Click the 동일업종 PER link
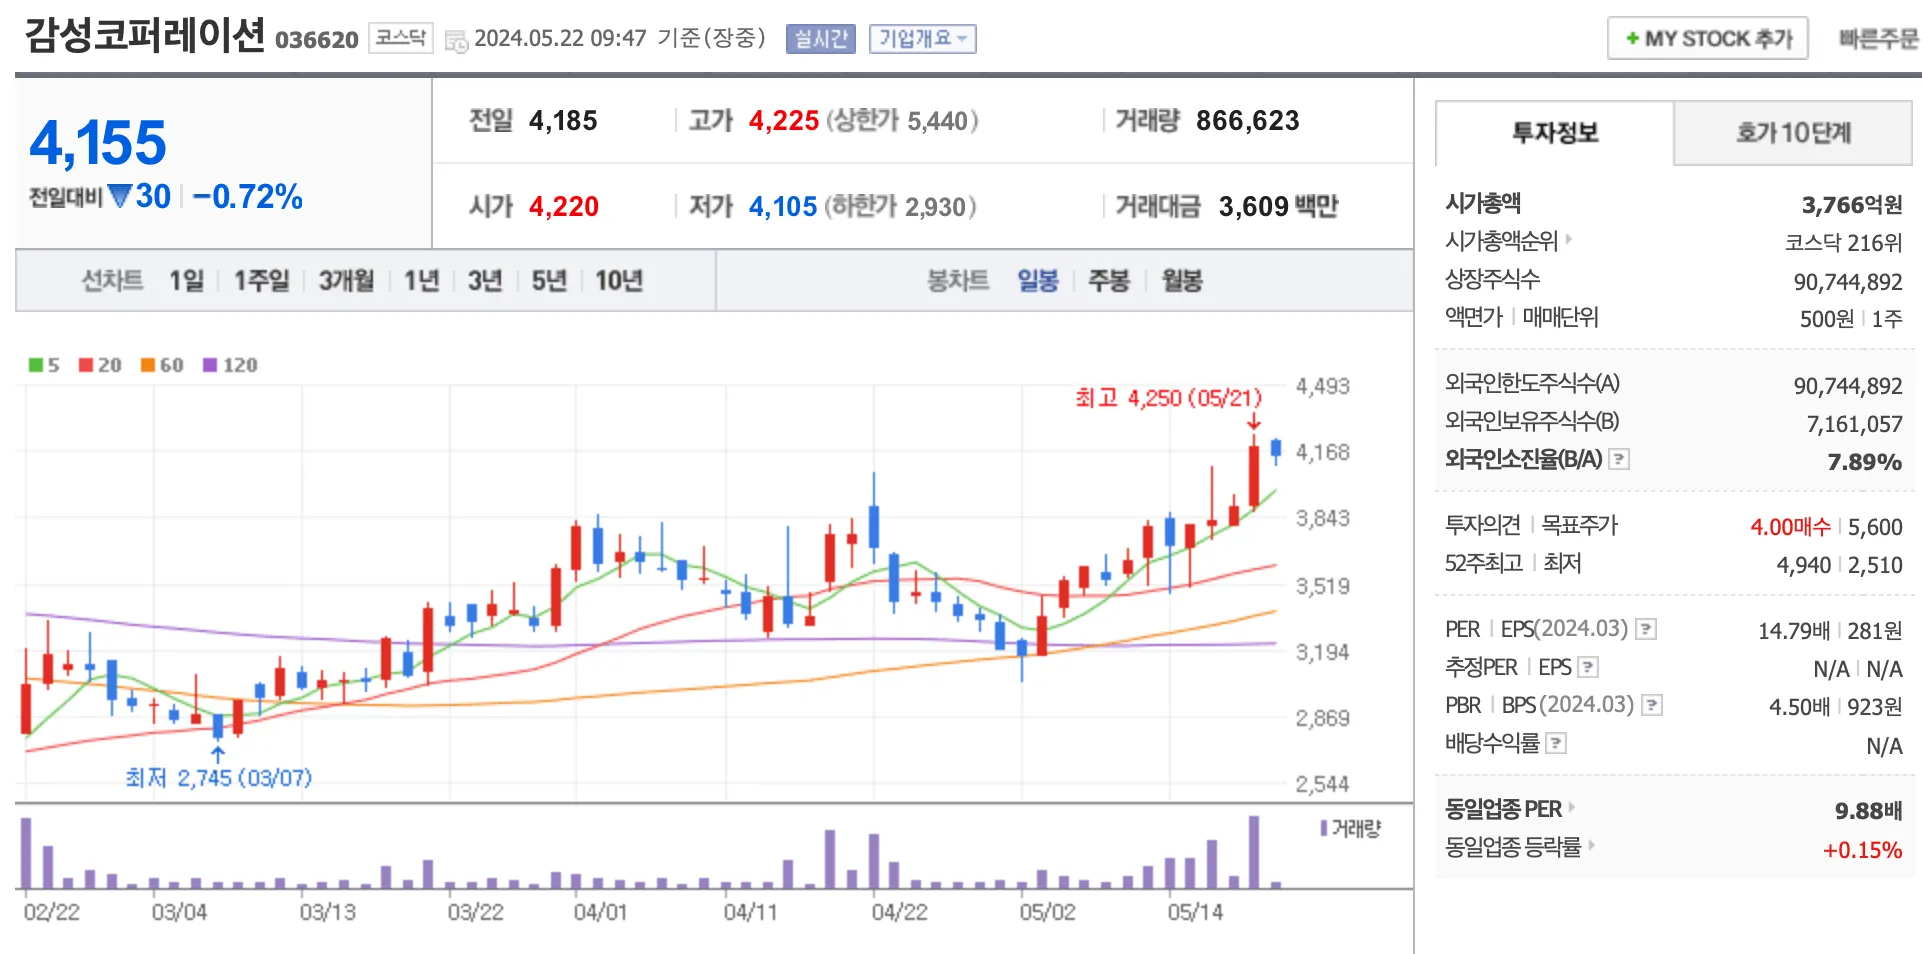 1503,809
